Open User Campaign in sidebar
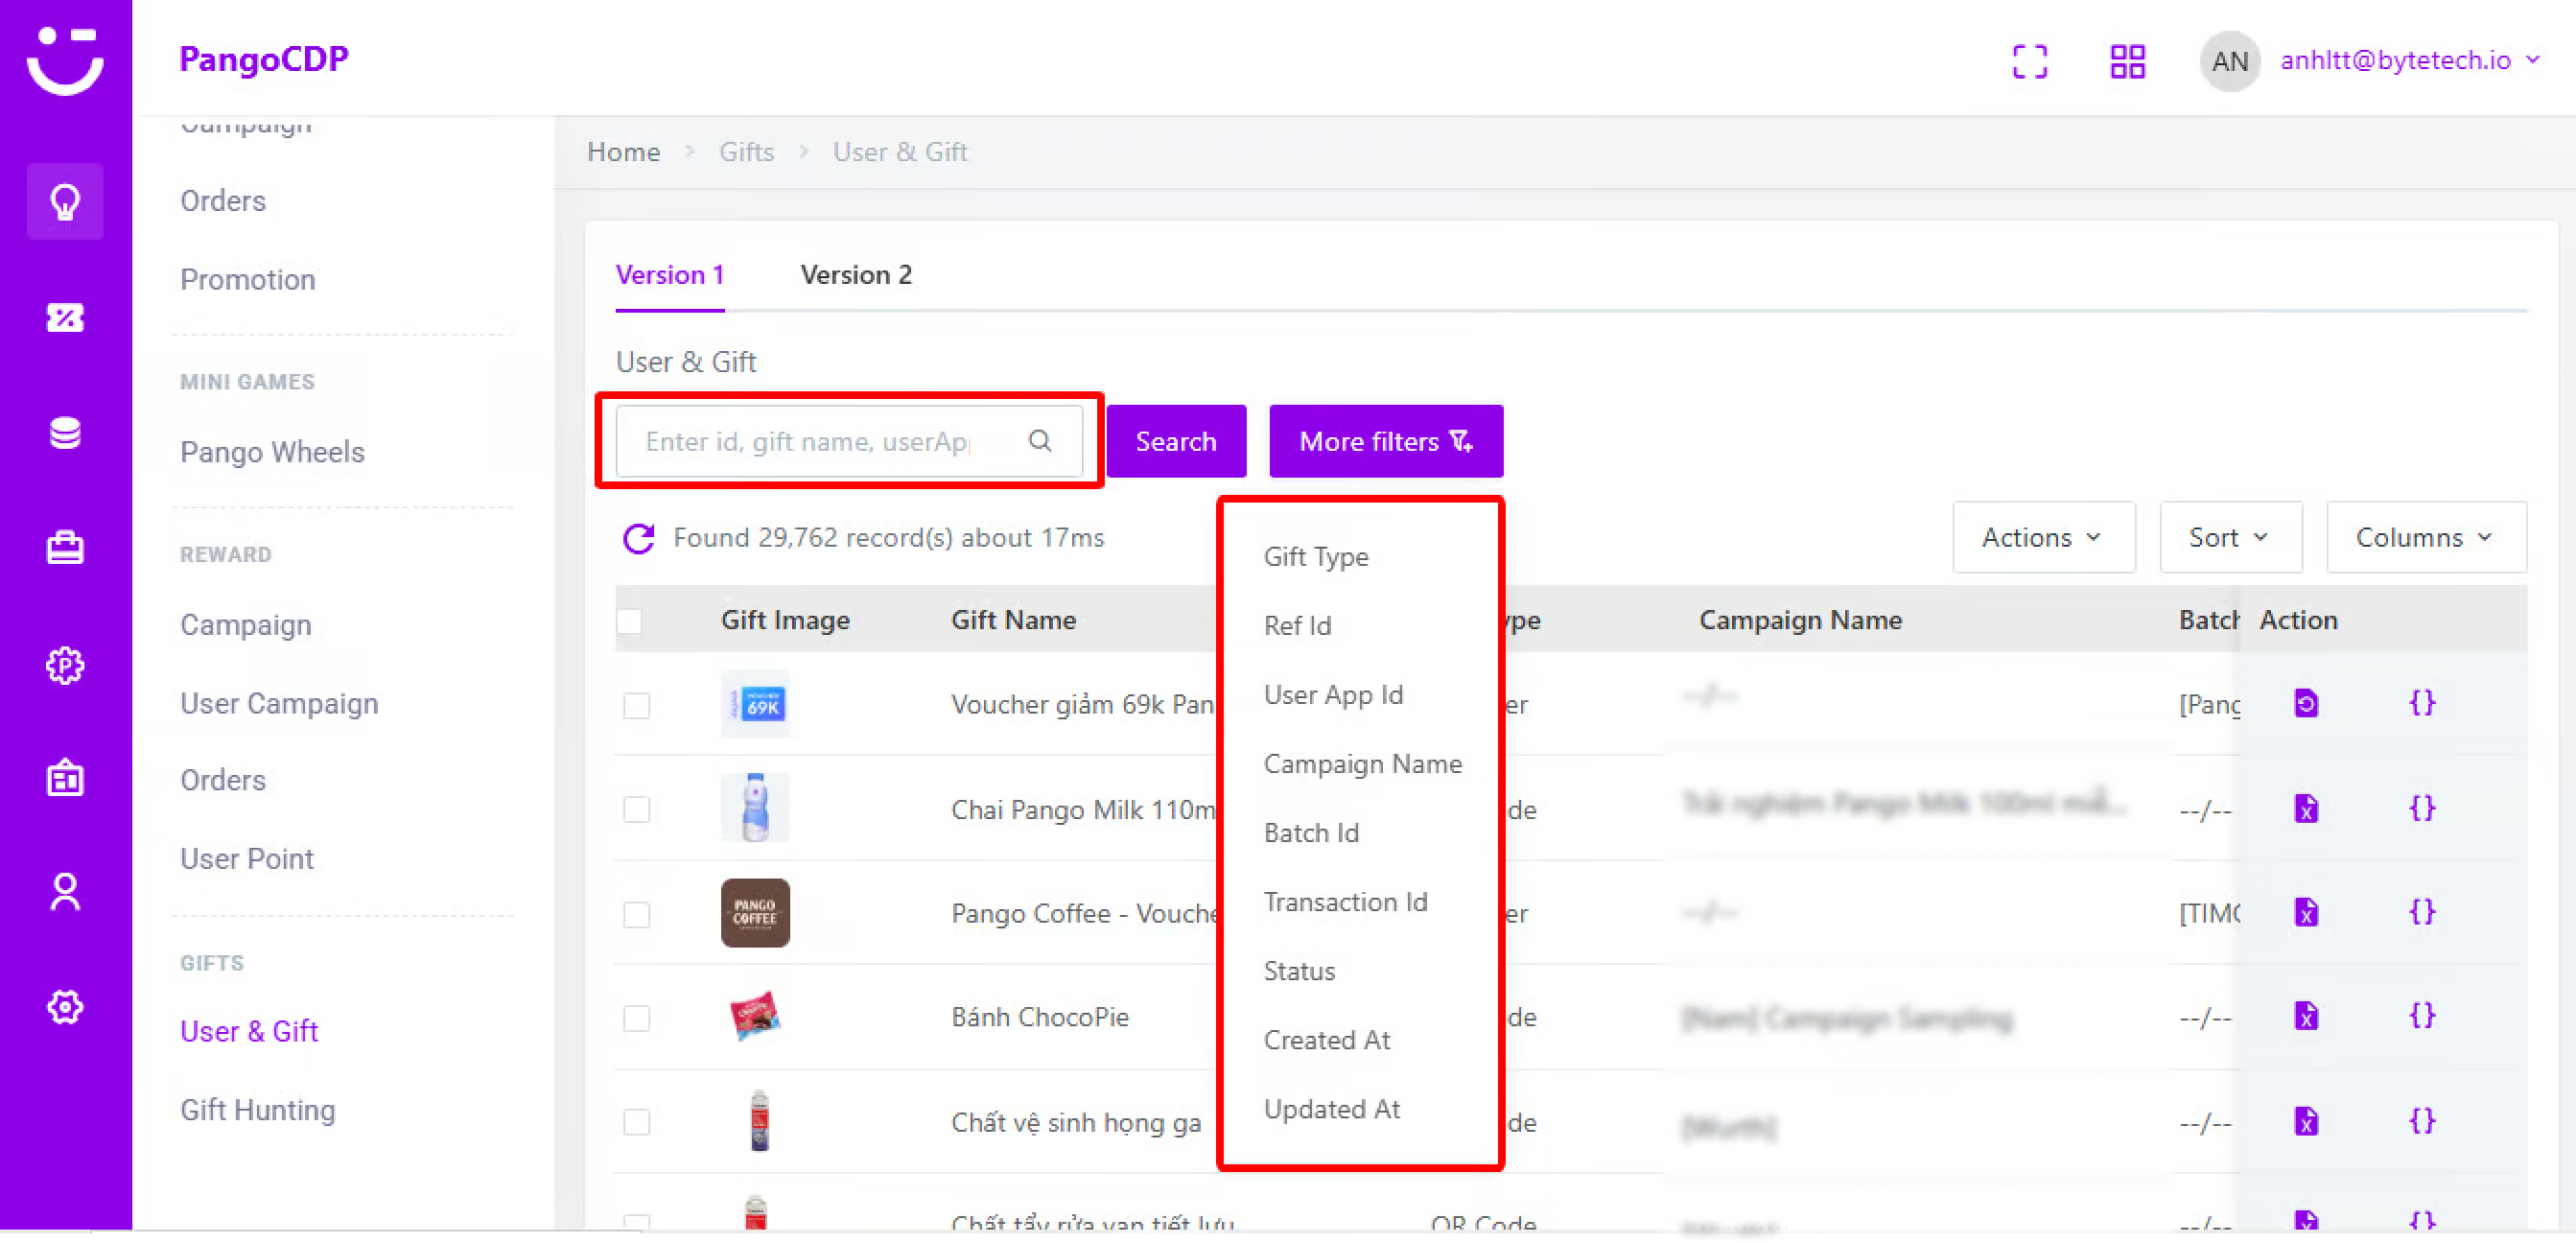The image size is (2576, 1243). [279, 704]
